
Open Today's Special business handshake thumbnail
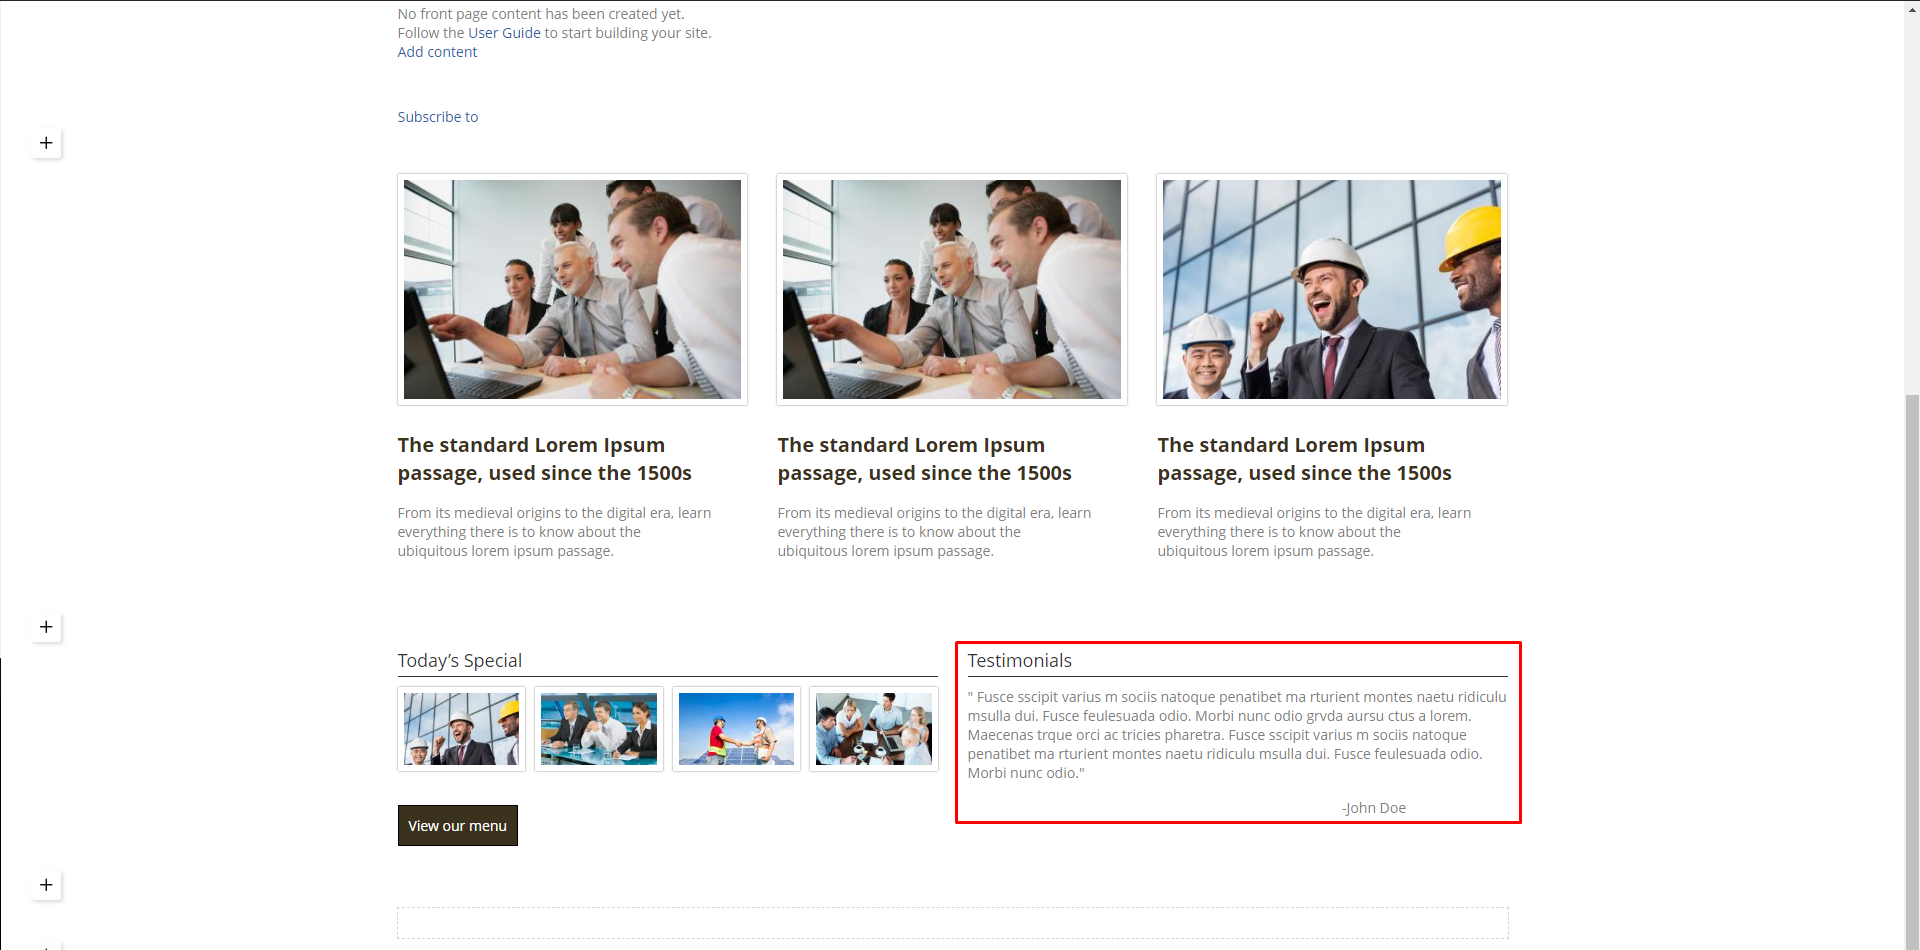(x=599, y=729)
